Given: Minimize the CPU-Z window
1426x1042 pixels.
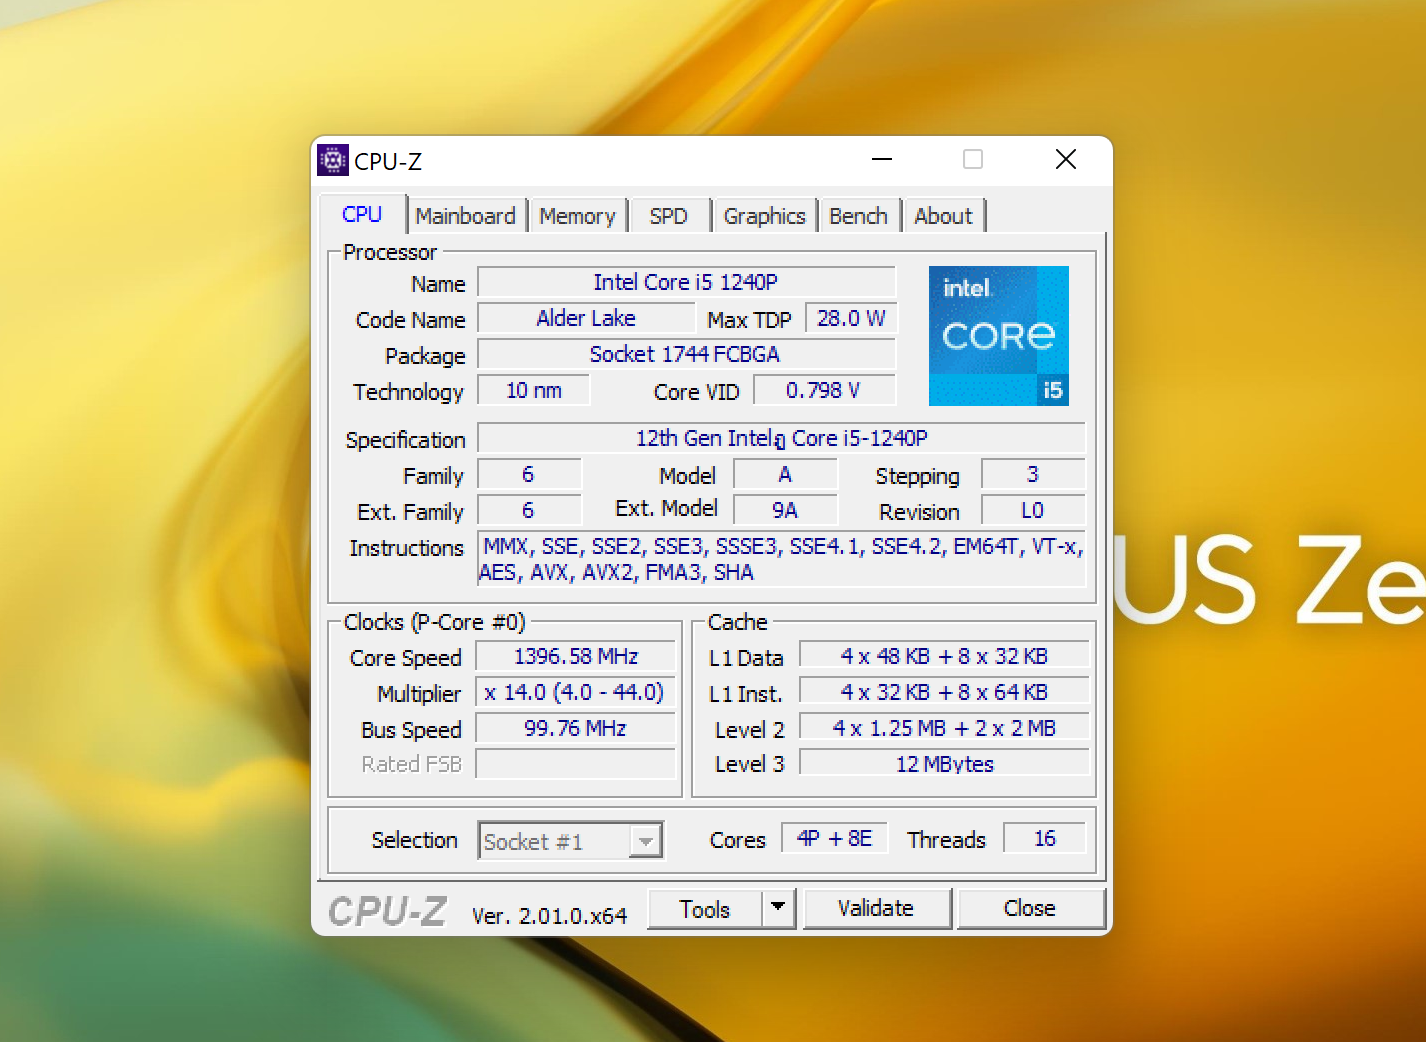Looking at the screenshot, I should pyautogui.click(x=882, y=160).
